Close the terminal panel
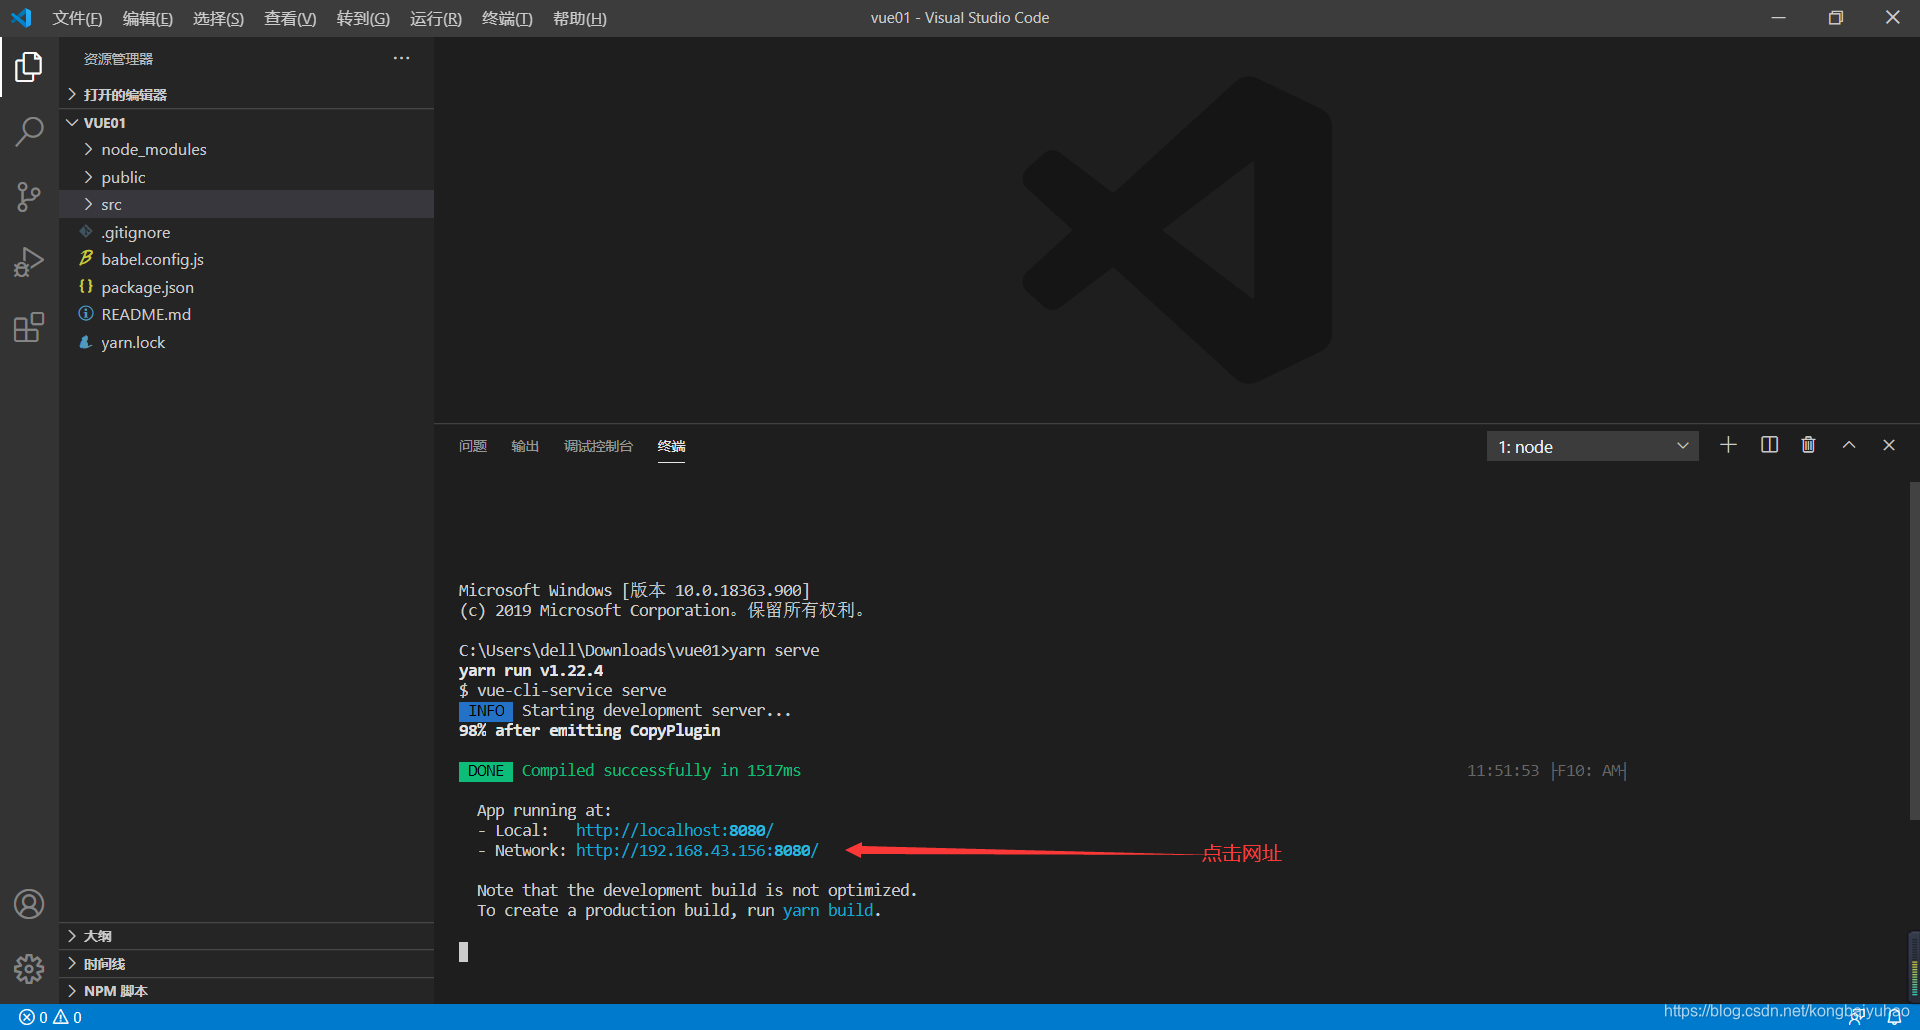 tap(1889, 445)
